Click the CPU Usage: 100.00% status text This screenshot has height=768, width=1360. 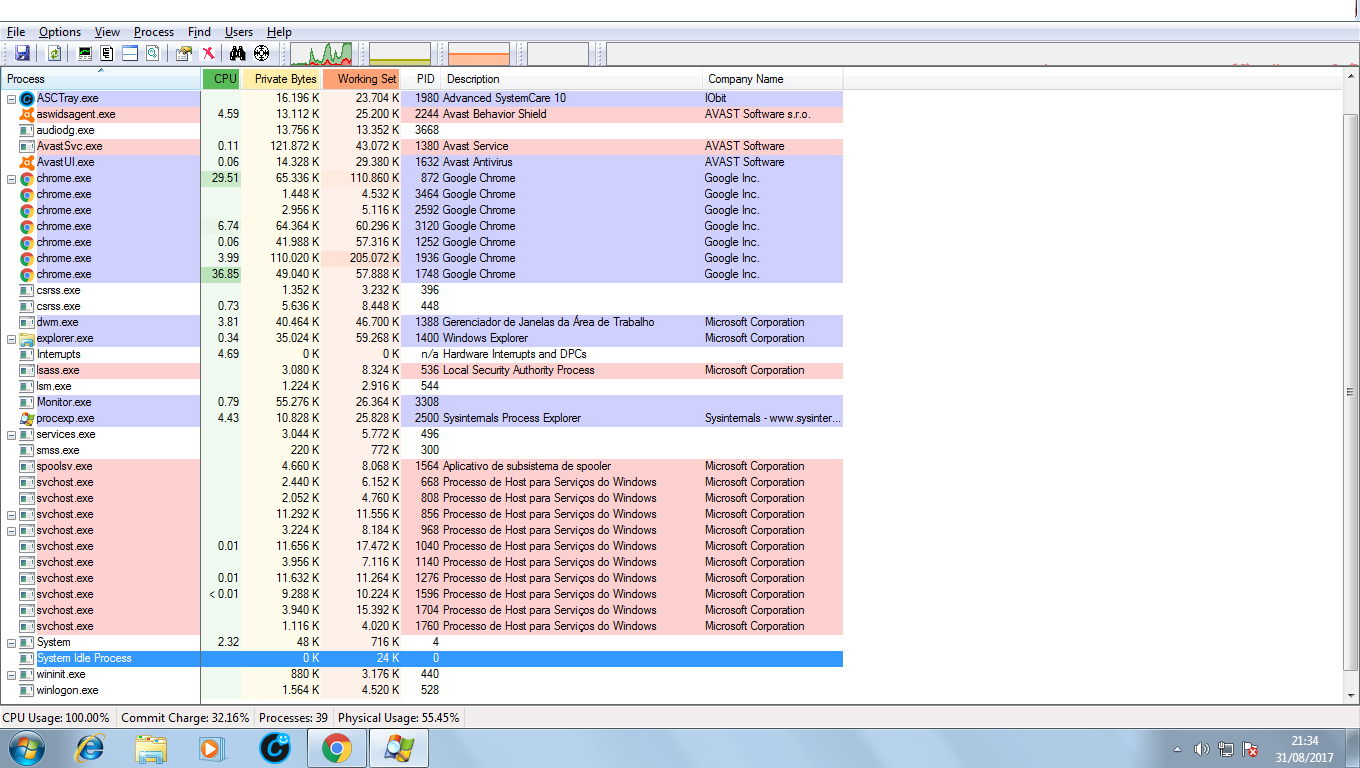[56, 718]
